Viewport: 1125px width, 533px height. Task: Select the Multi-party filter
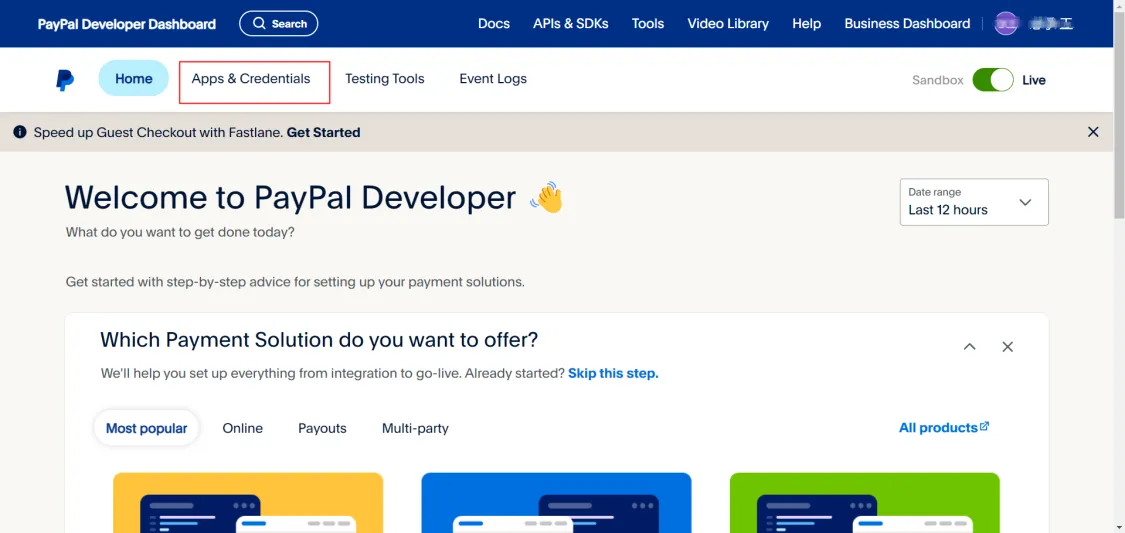(415, 428)
